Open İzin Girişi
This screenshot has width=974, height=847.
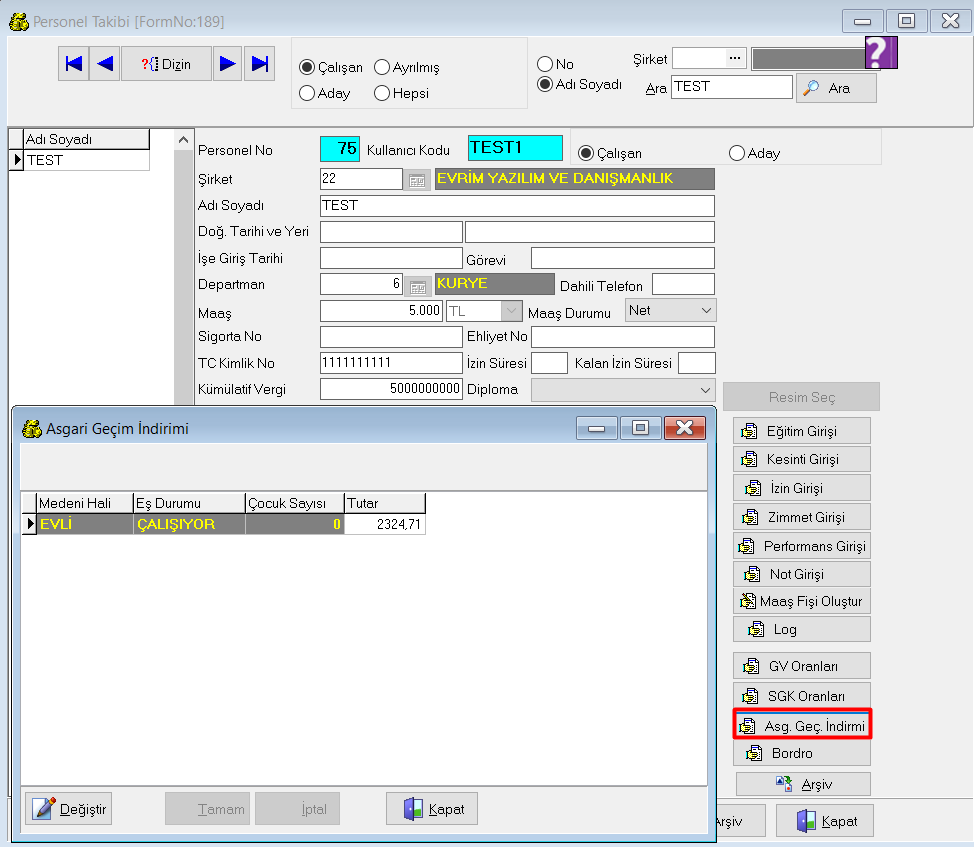[801, 488]
